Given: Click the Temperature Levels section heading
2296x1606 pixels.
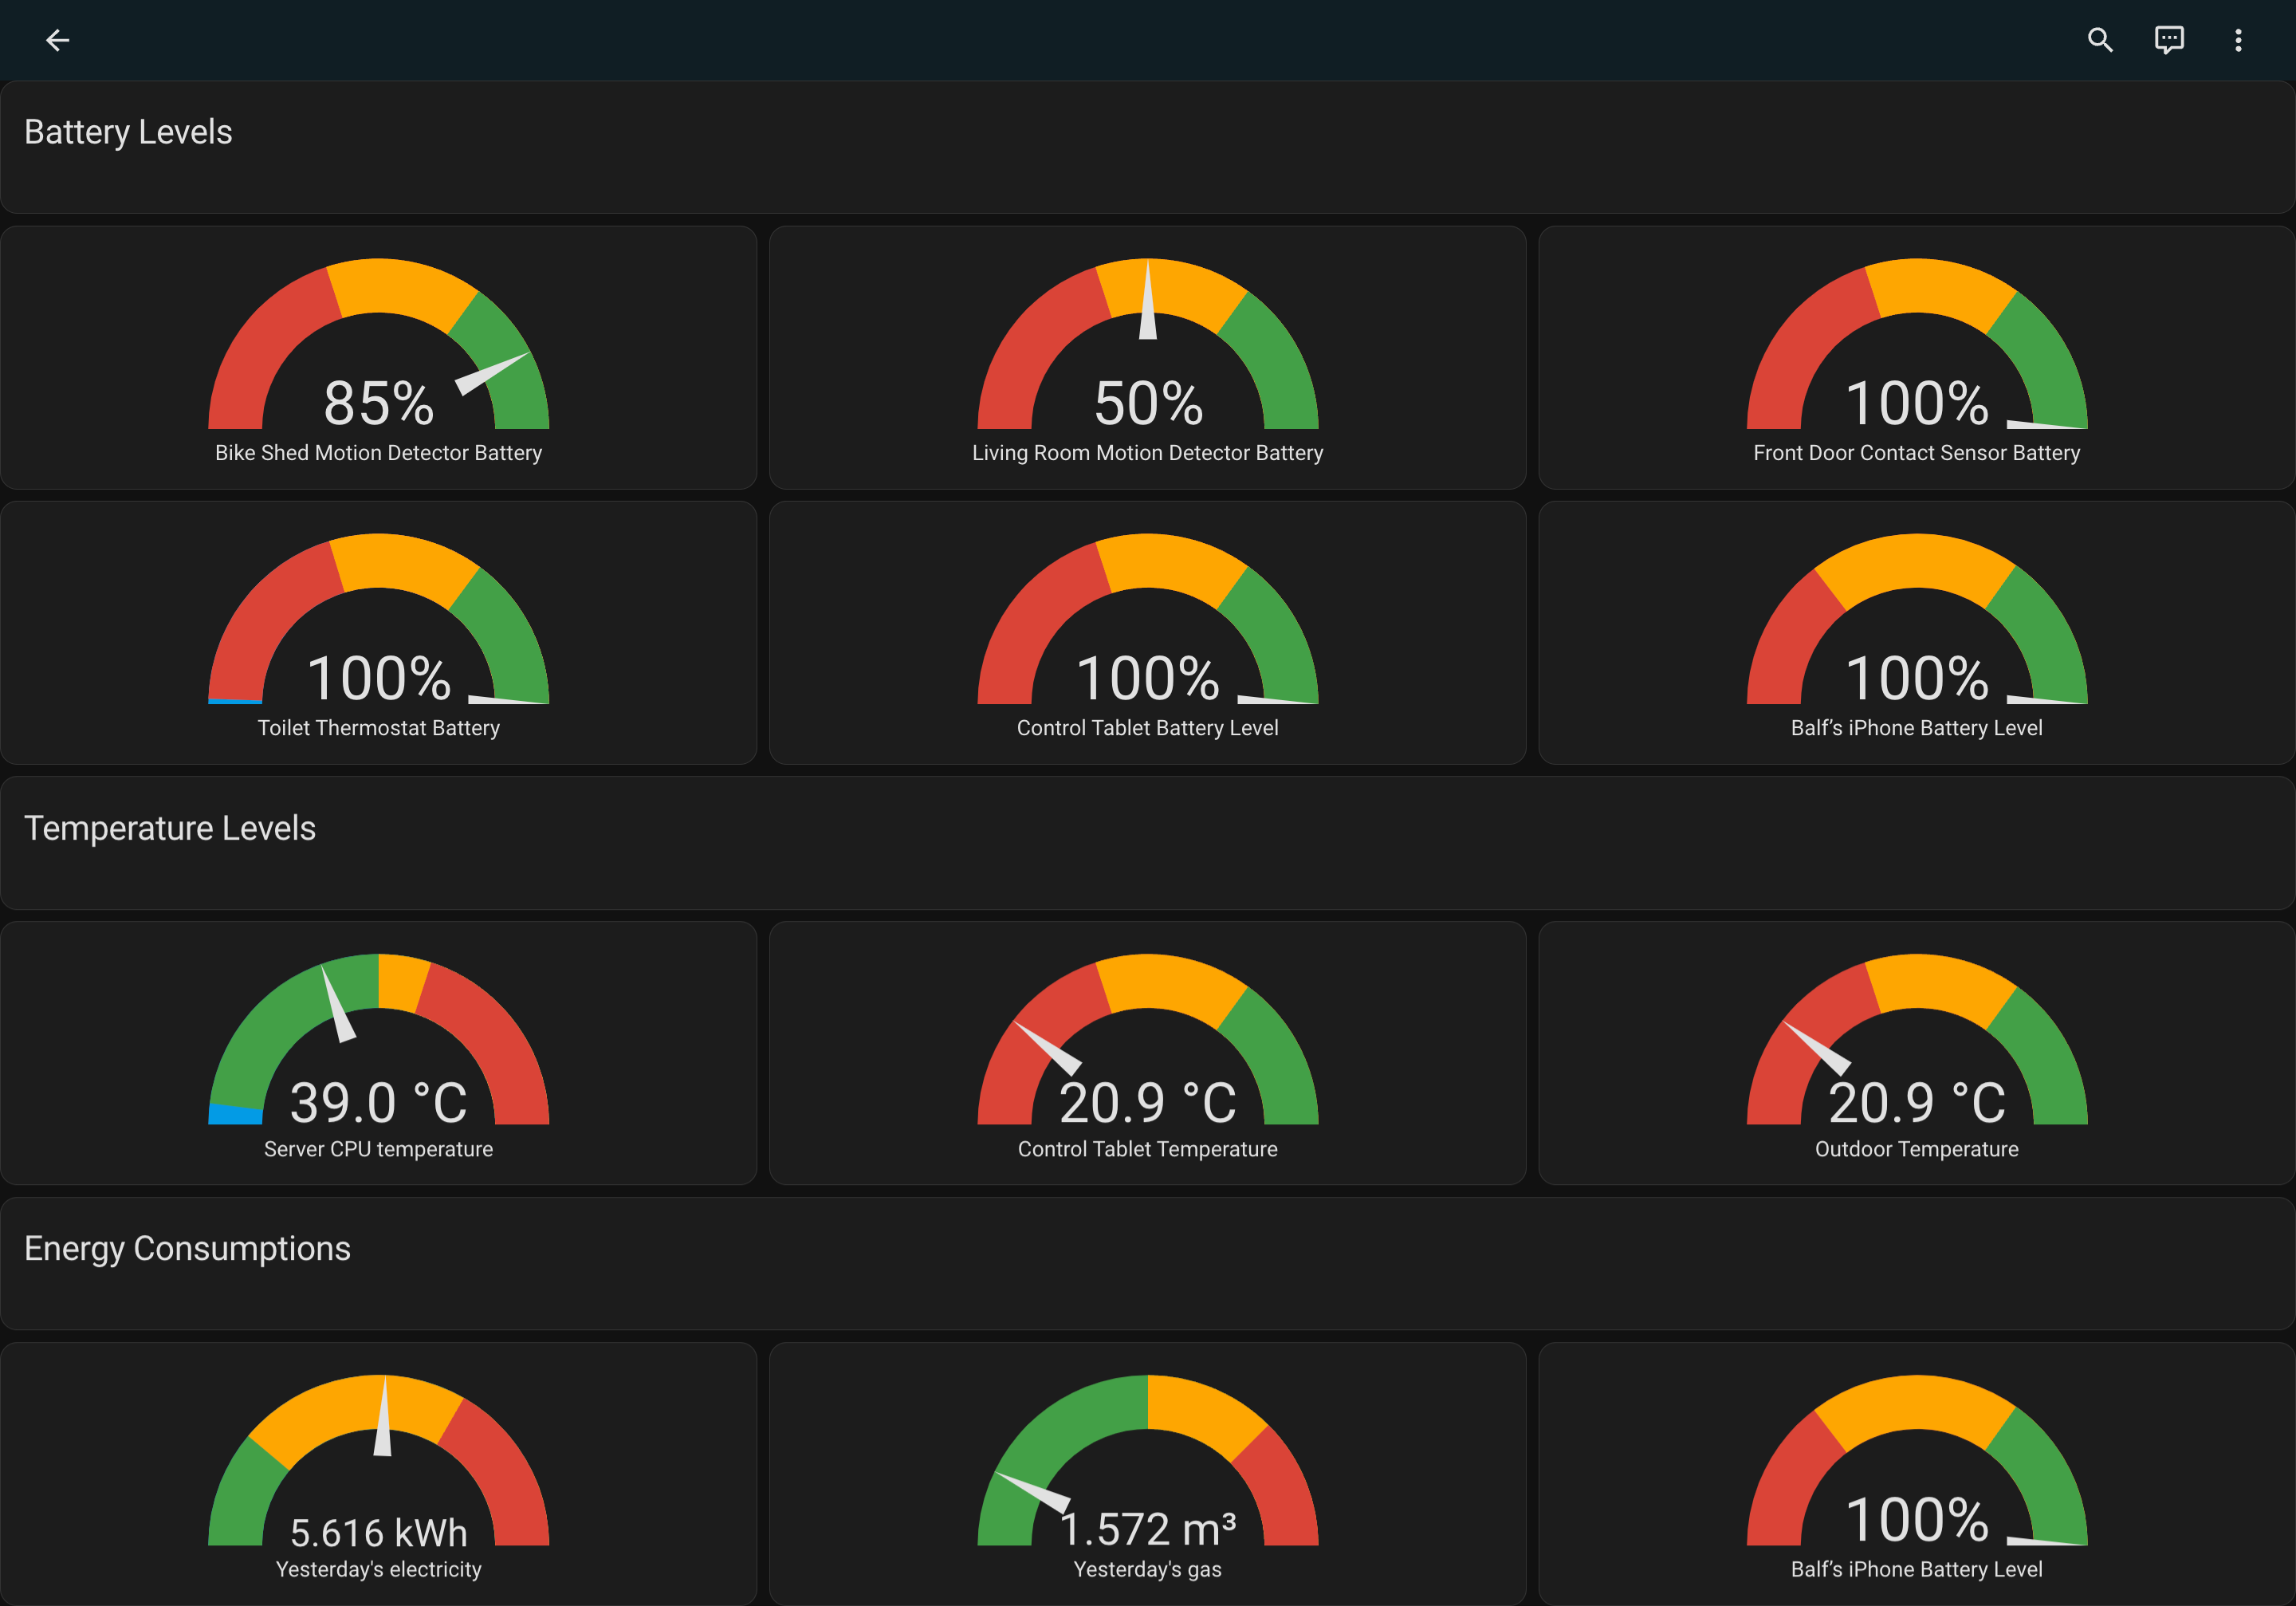Looking at the screenshot, I should tap(170, 828).
